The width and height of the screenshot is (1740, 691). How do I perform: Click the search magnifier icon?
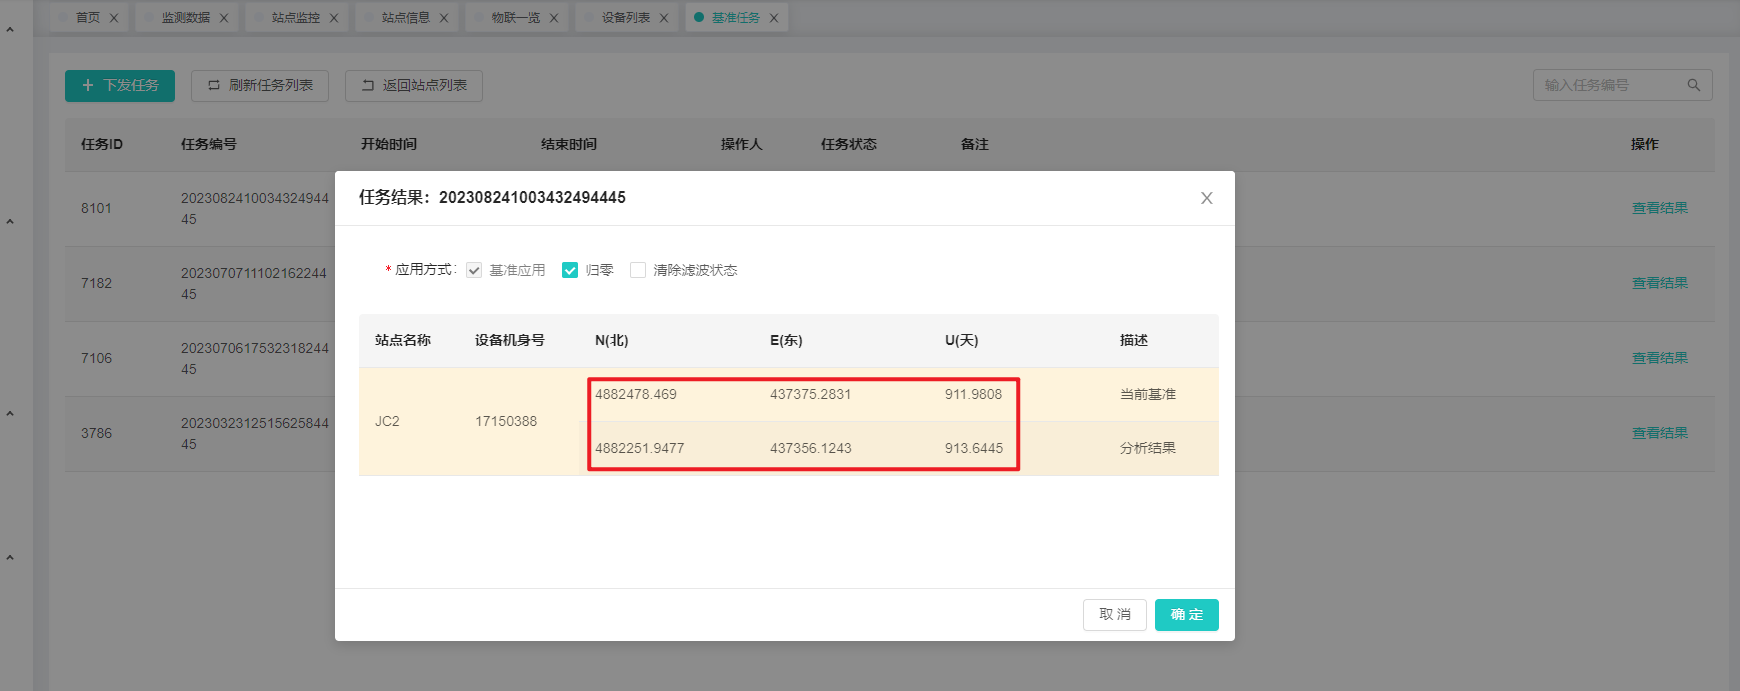(1694, 85)
